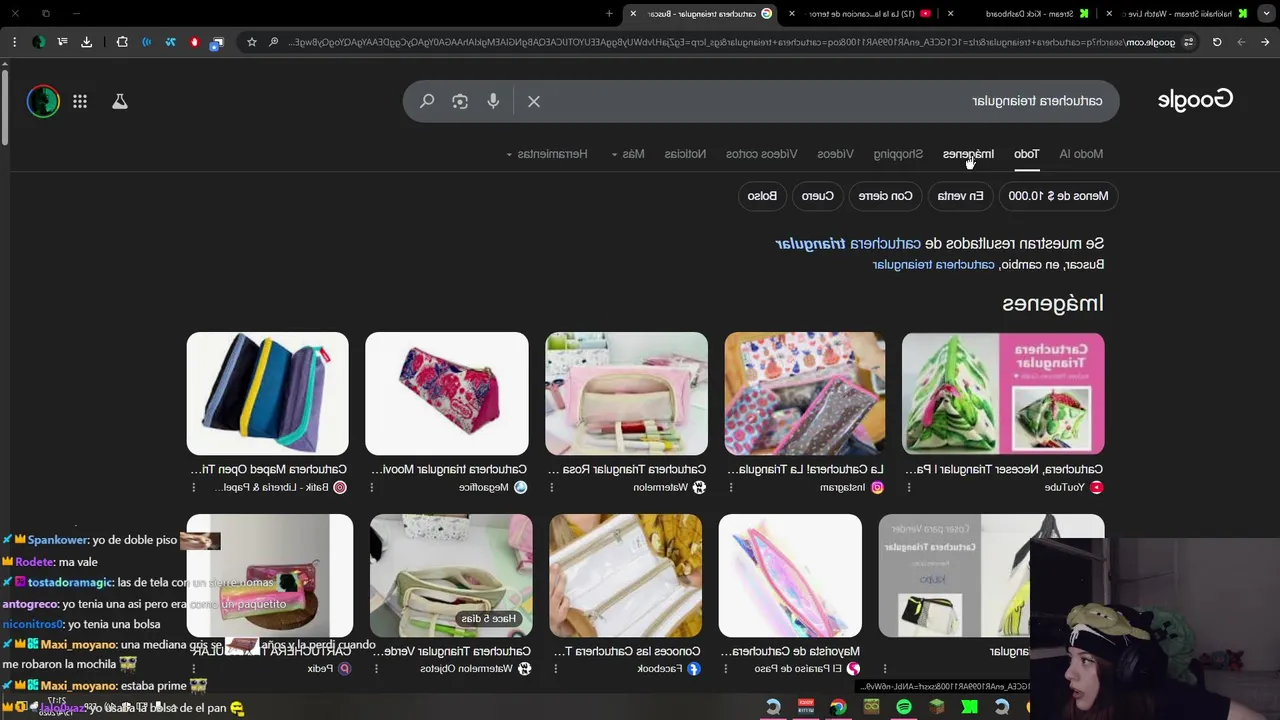Screen dimensions: 1280x720
Task: Clear the search box with the X
Action: [534, 101]
